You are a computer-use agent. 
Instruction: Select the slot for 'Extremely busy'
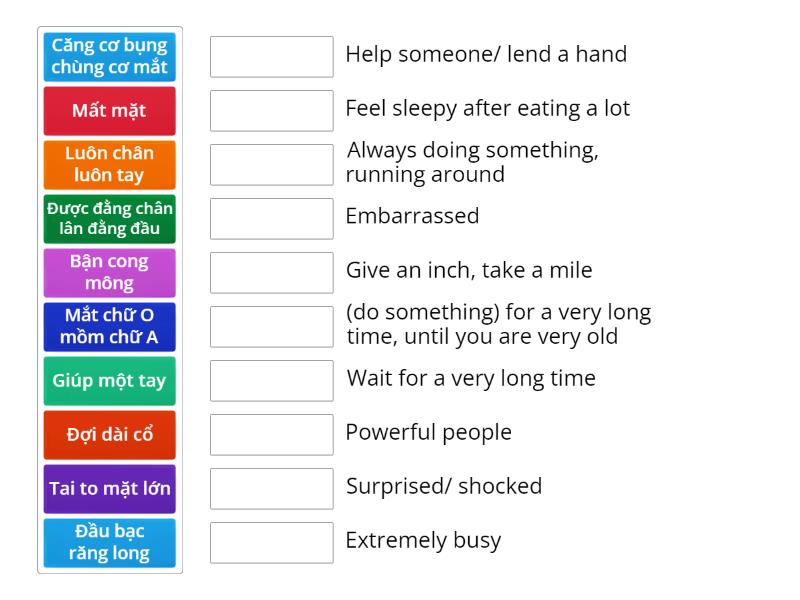point(272,543)
